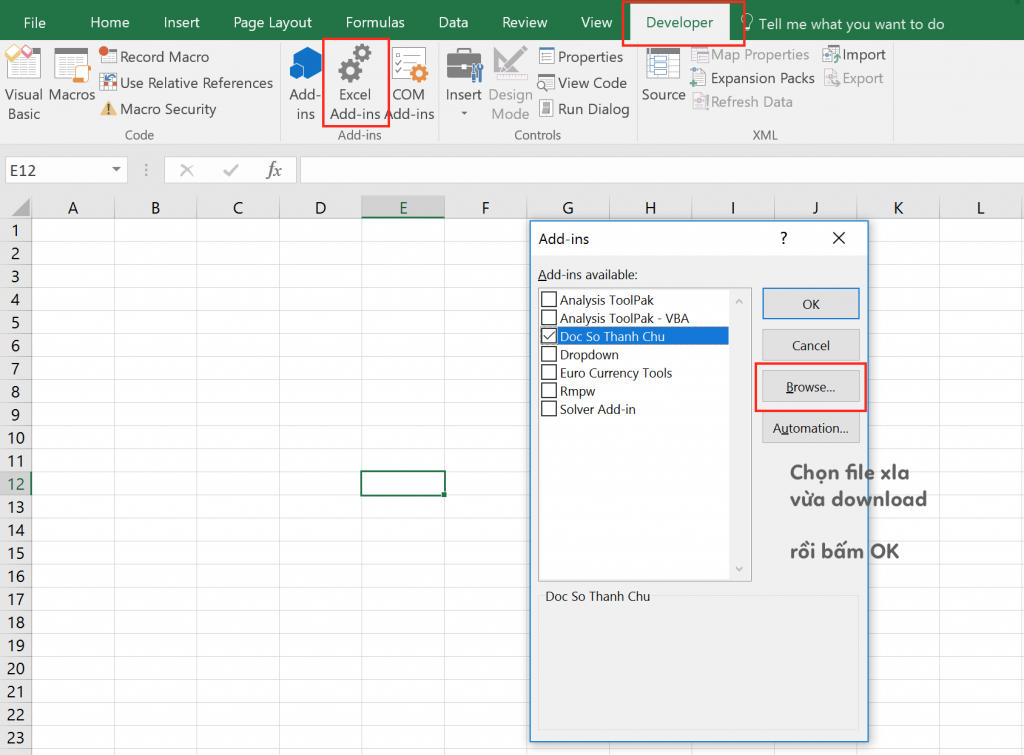
Task: Check Analysis ToolPak - VBA checkbox
Action: click(549, 318)
